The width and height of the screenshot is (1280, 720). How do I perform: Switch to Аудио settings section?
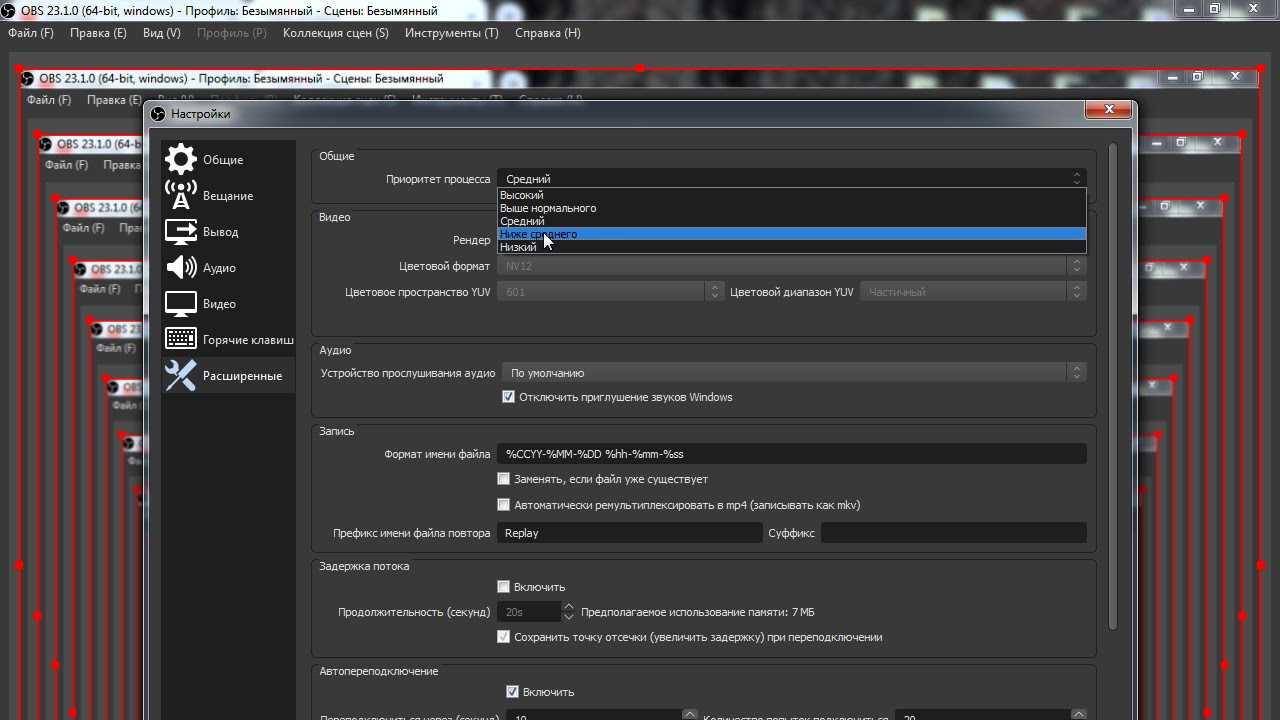(x=228, y=267)
